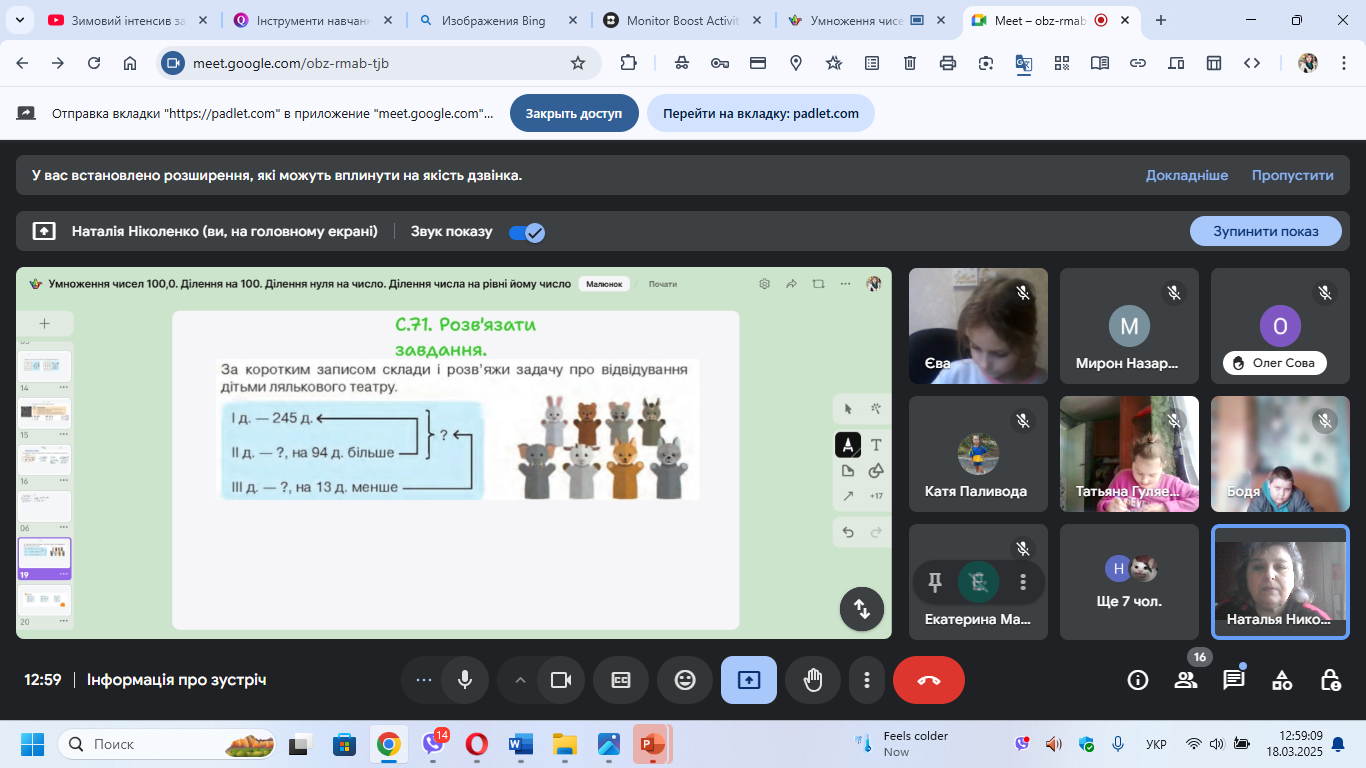Viewport: 1366px width, 768px height.
Task: Select the pointer tool in Padlet toolbar
Action: pos(848,408)
